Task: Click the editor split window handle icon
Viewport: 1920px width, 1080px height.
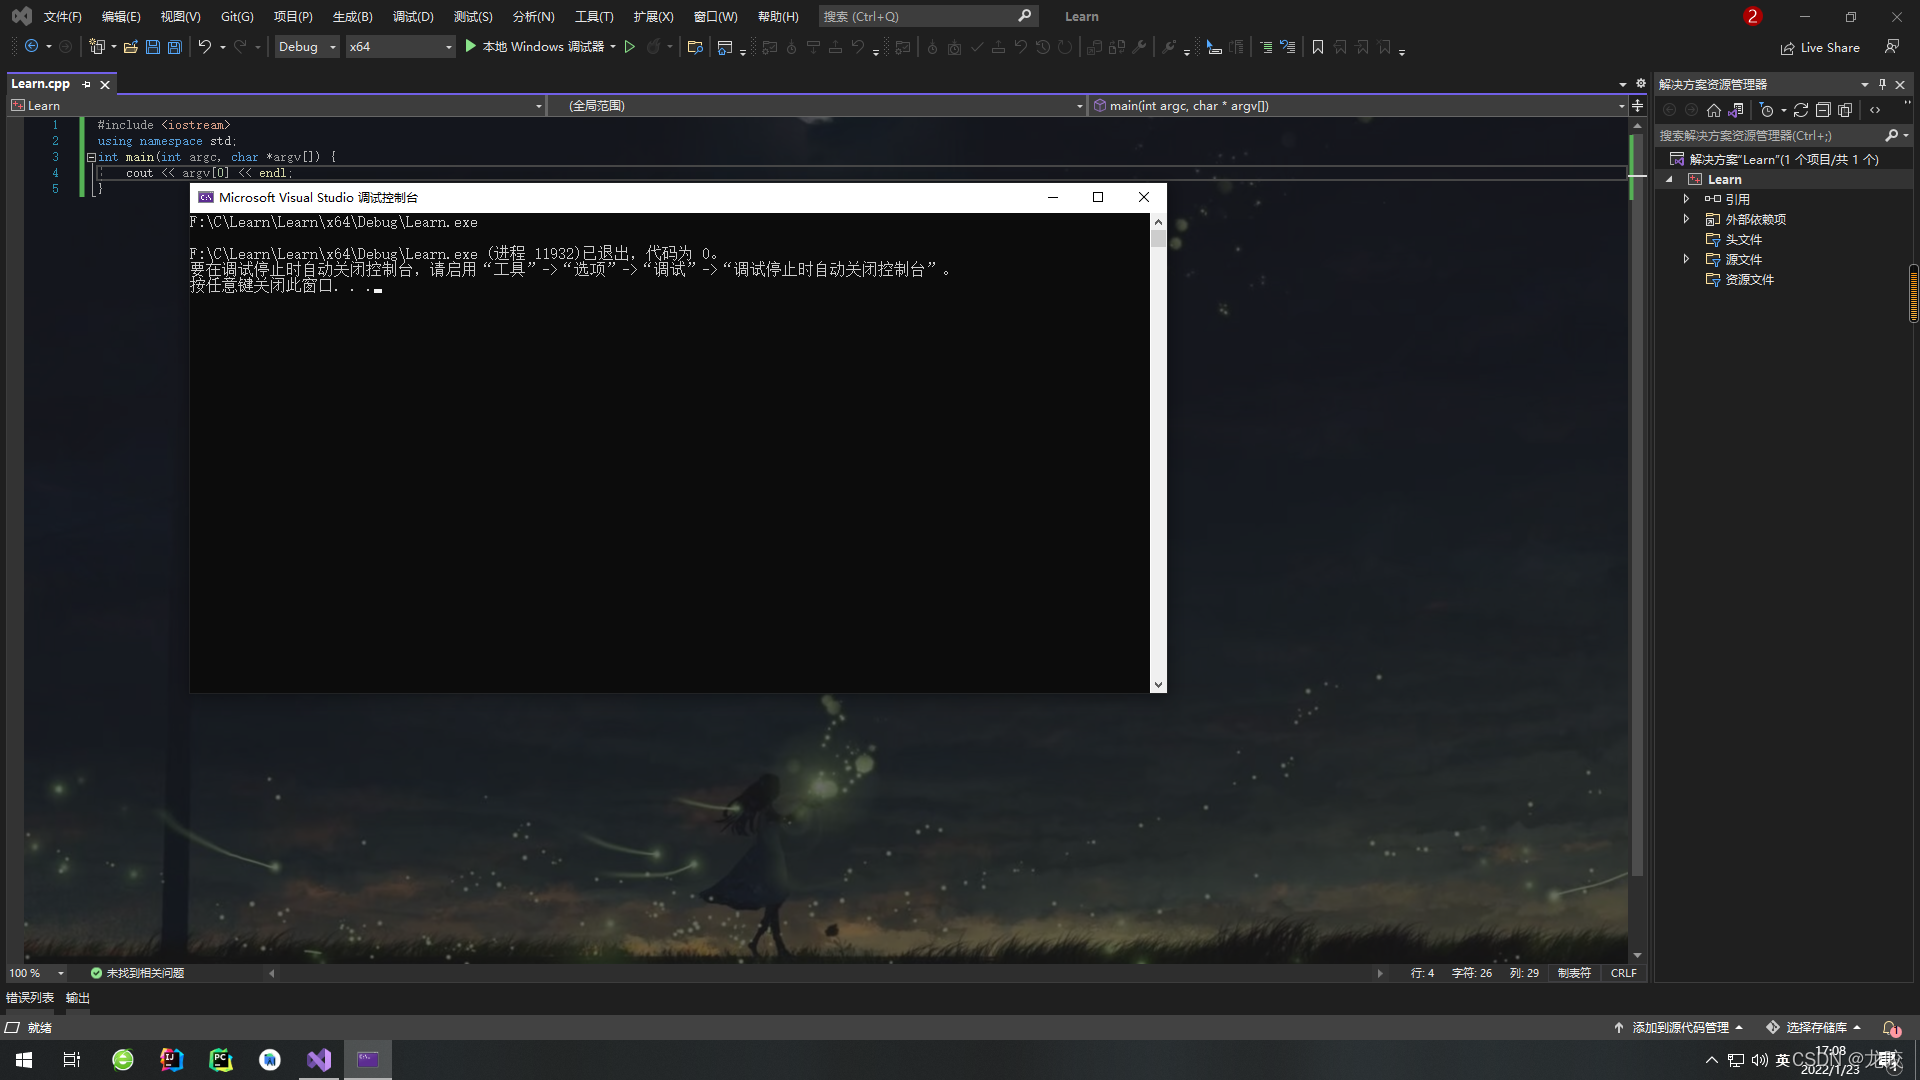Action: tap(1637, 105)
